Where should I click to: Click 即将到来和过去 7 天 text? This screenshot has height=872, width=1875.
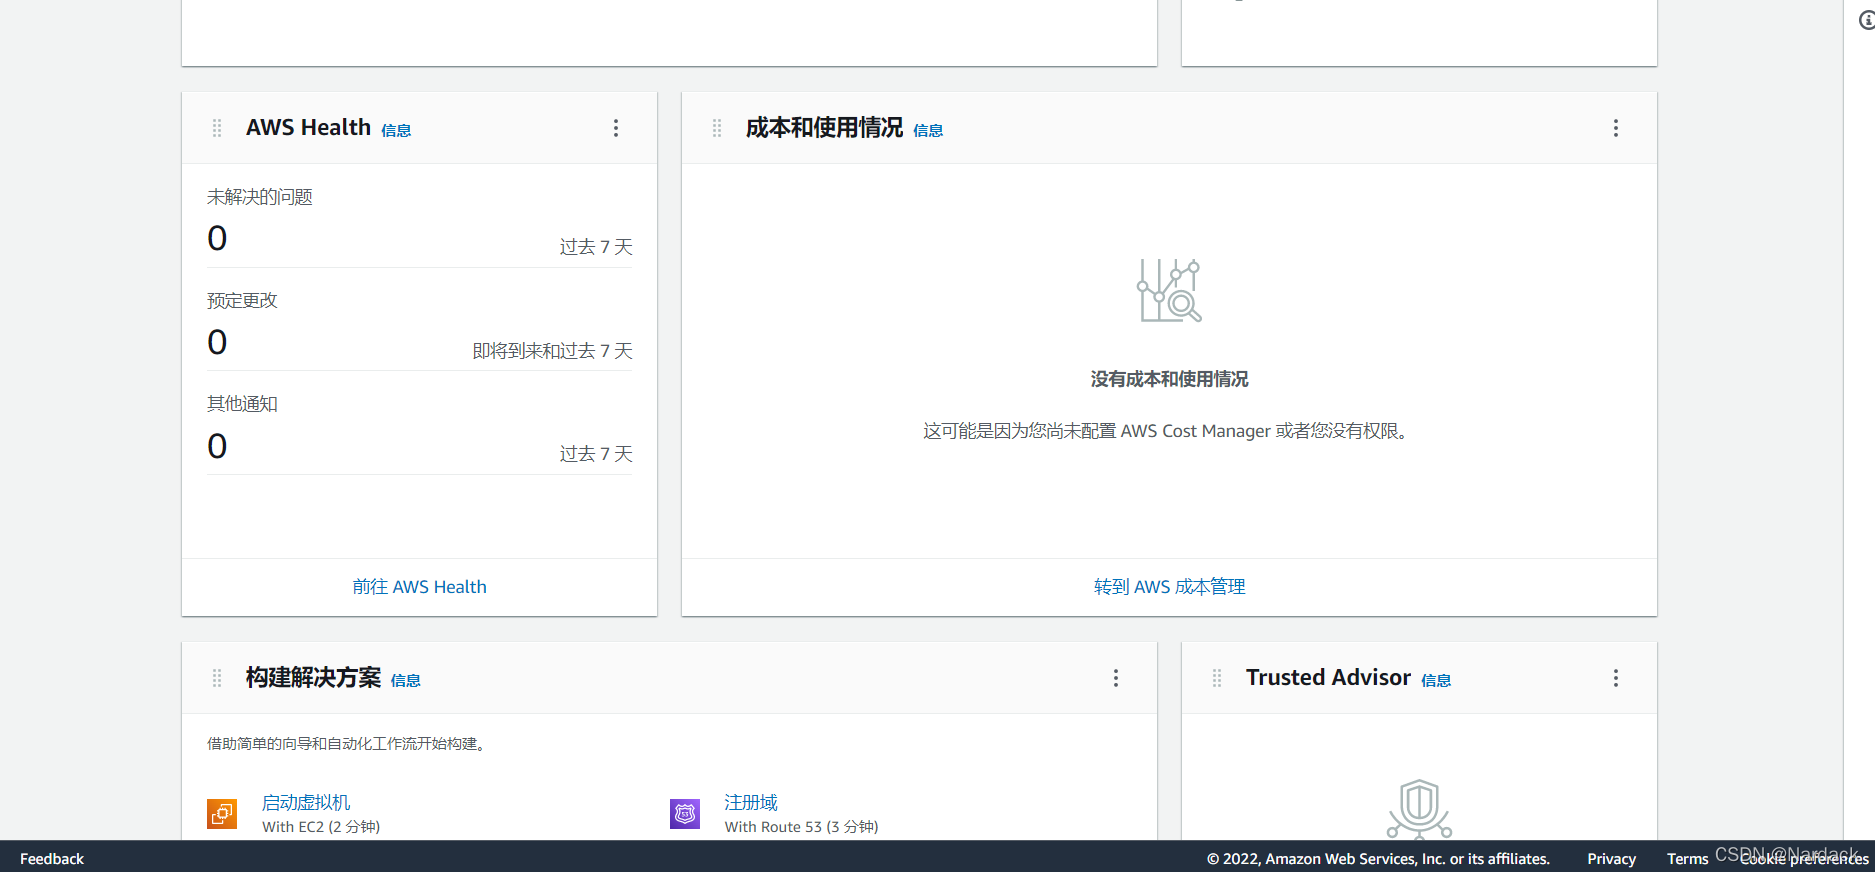click(x=552, y=351)
